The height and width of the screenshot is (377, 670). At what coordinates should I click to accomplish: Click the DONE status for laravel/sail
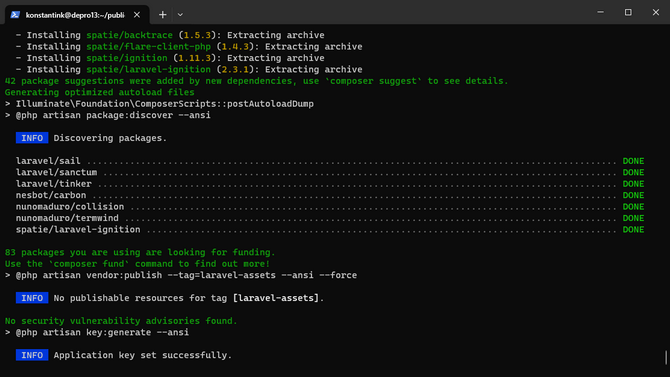point(633,161)
